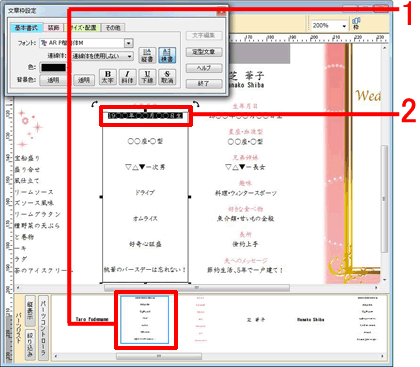
Task: Open the 連綿体 ligature dropdown
Action: coord(129,56)
